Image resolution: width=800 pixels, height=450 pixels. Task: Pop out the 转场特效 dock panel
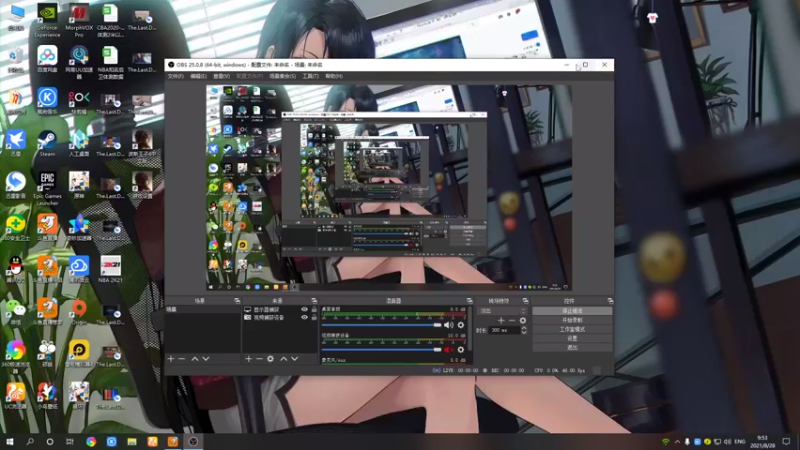525,301
